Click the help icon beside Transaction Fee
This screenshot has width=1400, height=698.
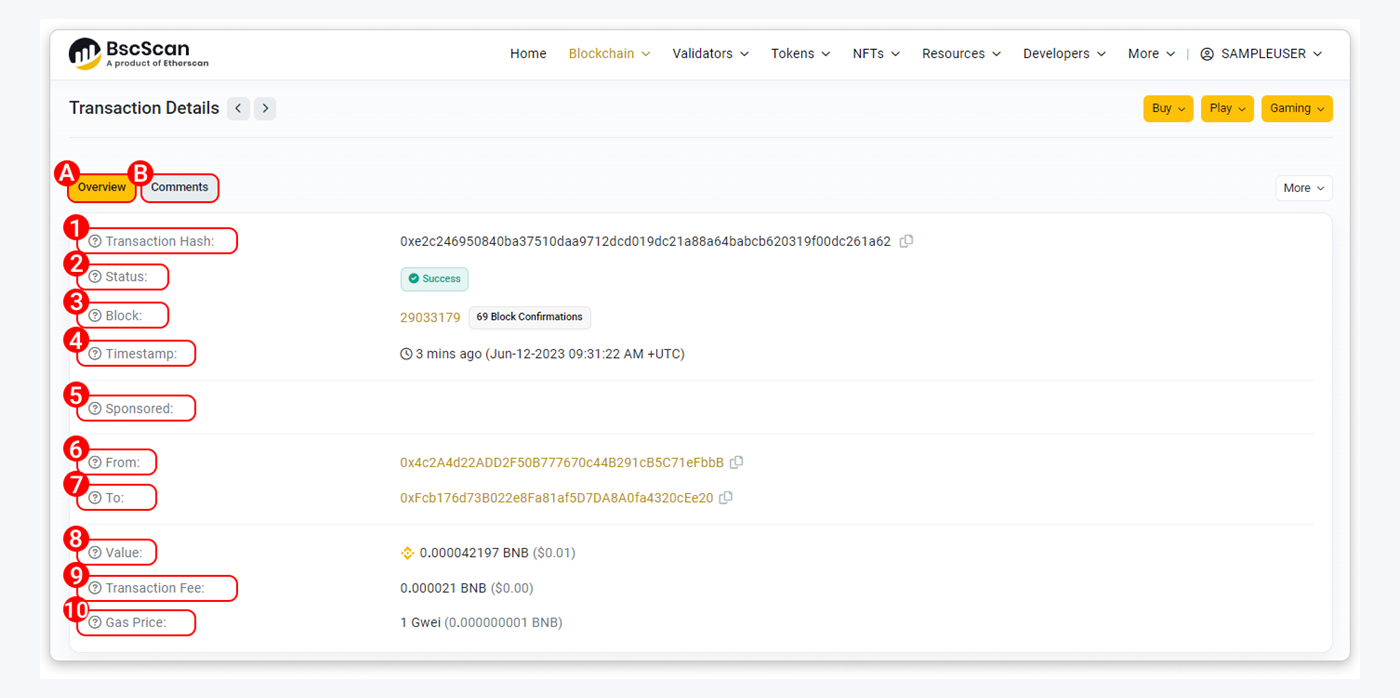point(95,588)
